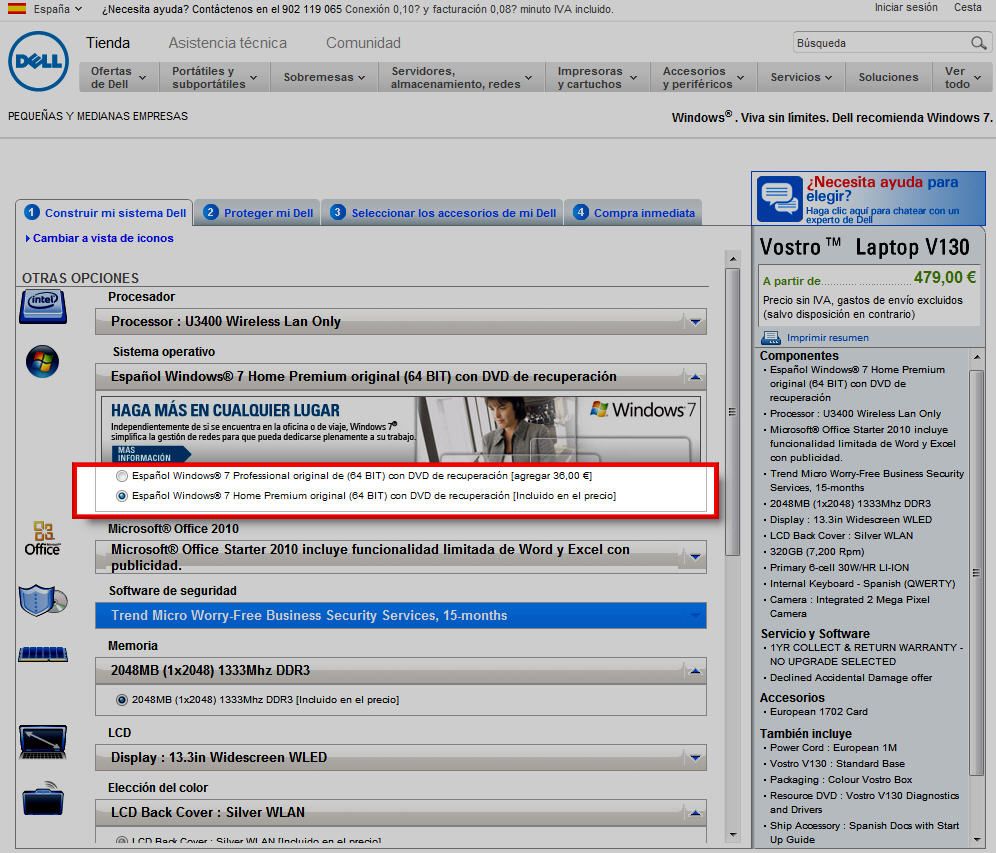
Task: Open the Portátiles y subportátiles menu
Action: click(213, 78)
